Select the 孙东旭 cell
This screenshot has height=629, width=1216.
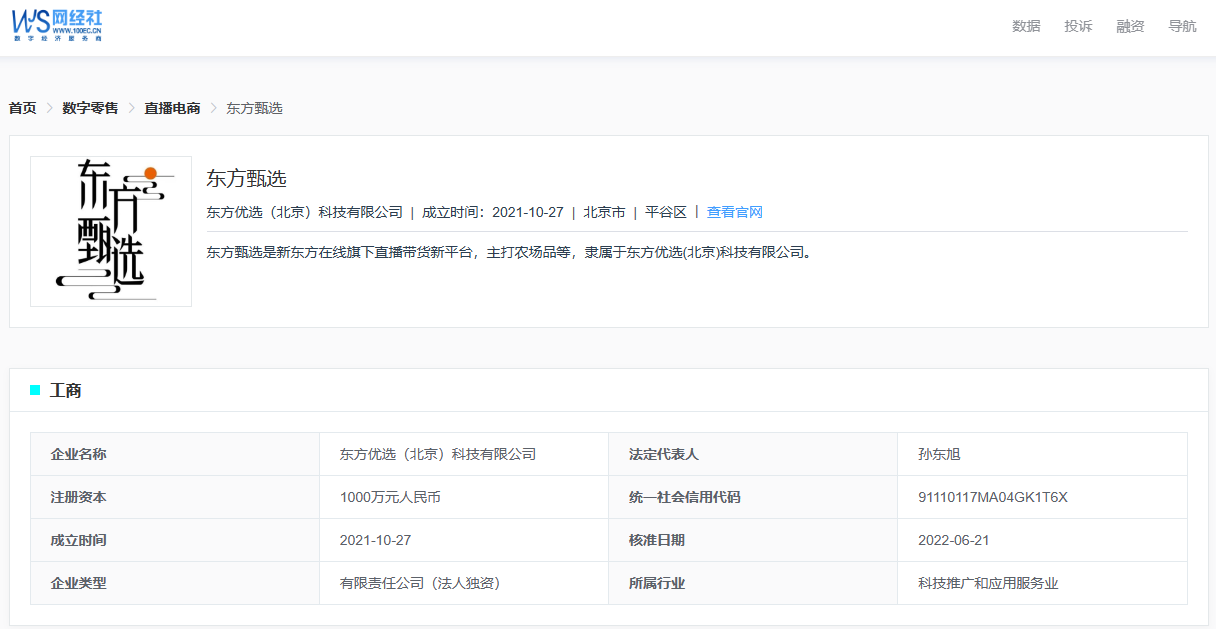(x=1042, y=454)
